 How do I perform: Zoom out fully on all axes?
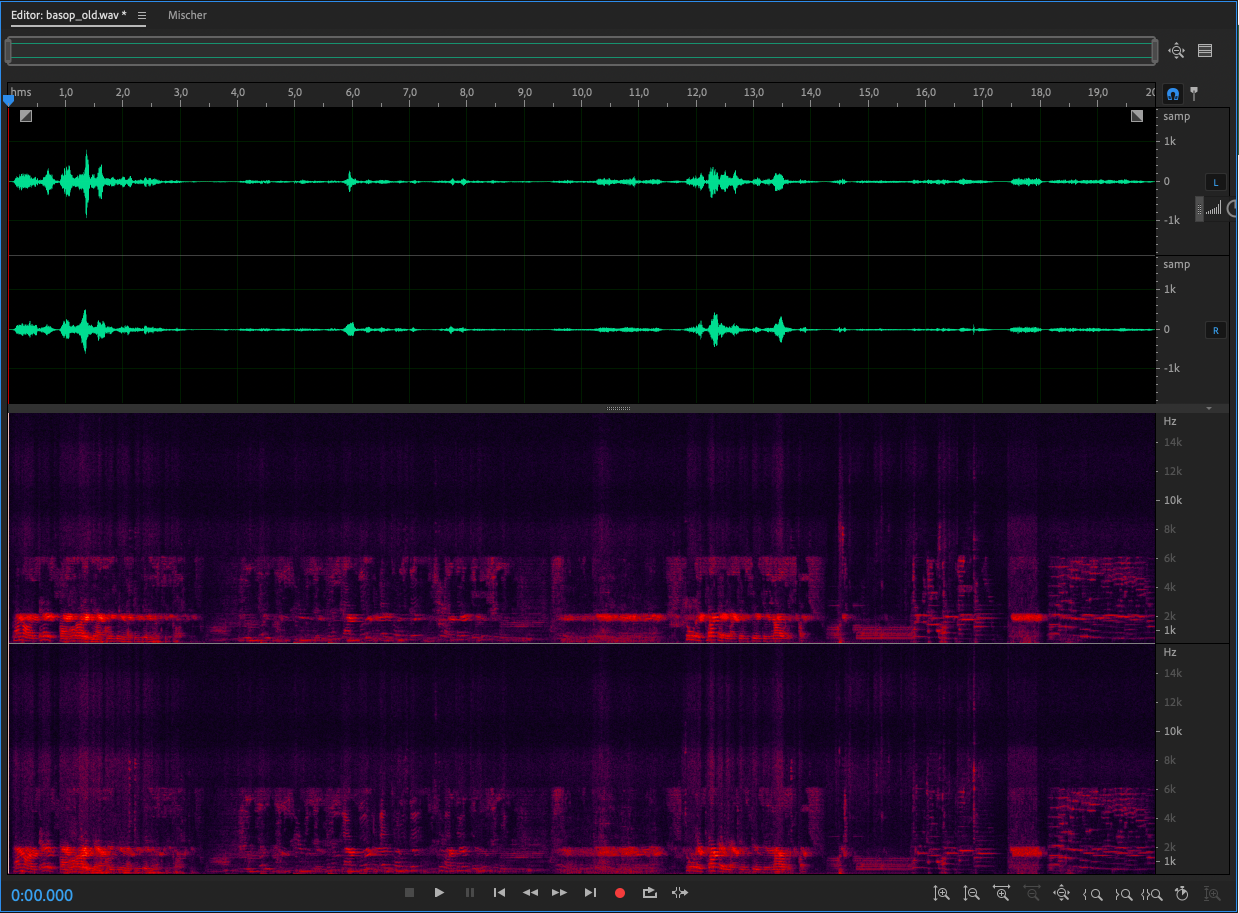pos(1061,894)
